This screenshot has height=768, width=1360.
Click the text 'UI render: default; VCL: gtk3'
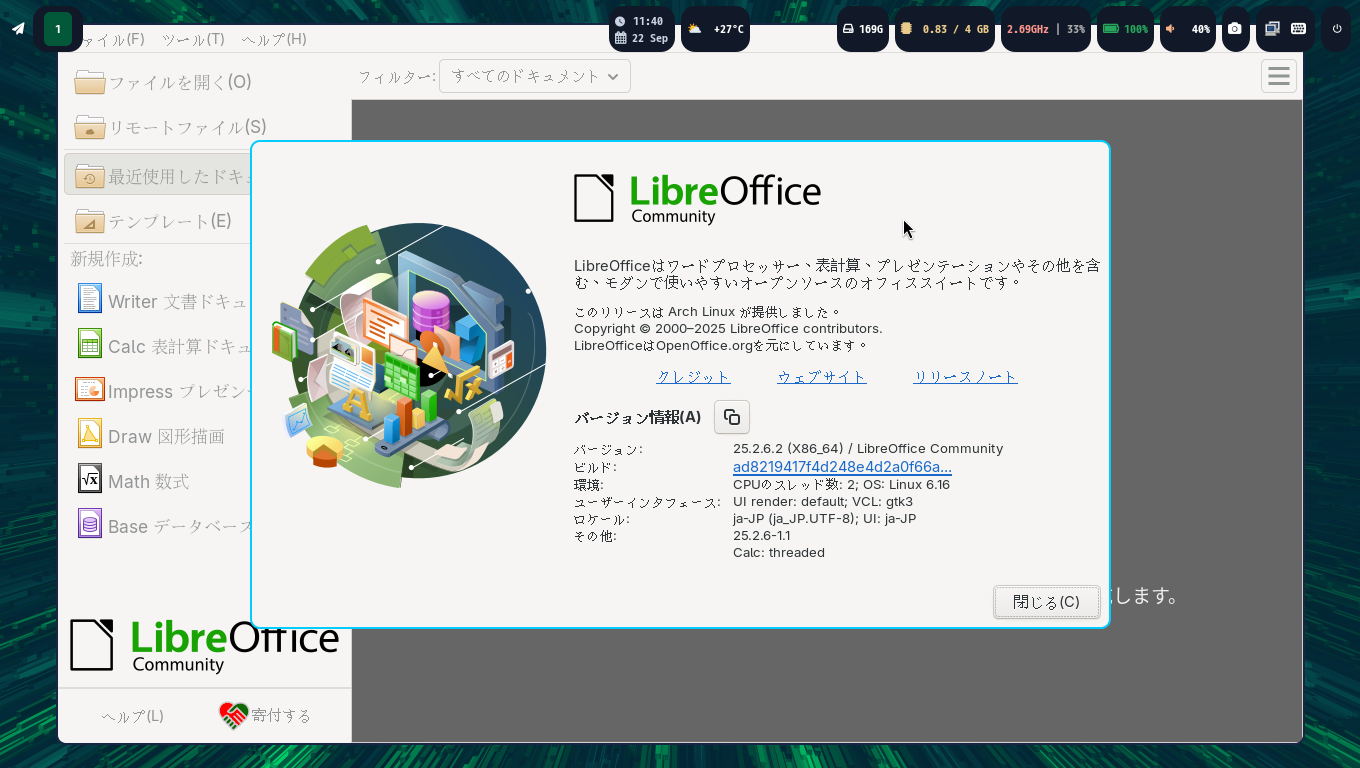click(x=823, y=502)
